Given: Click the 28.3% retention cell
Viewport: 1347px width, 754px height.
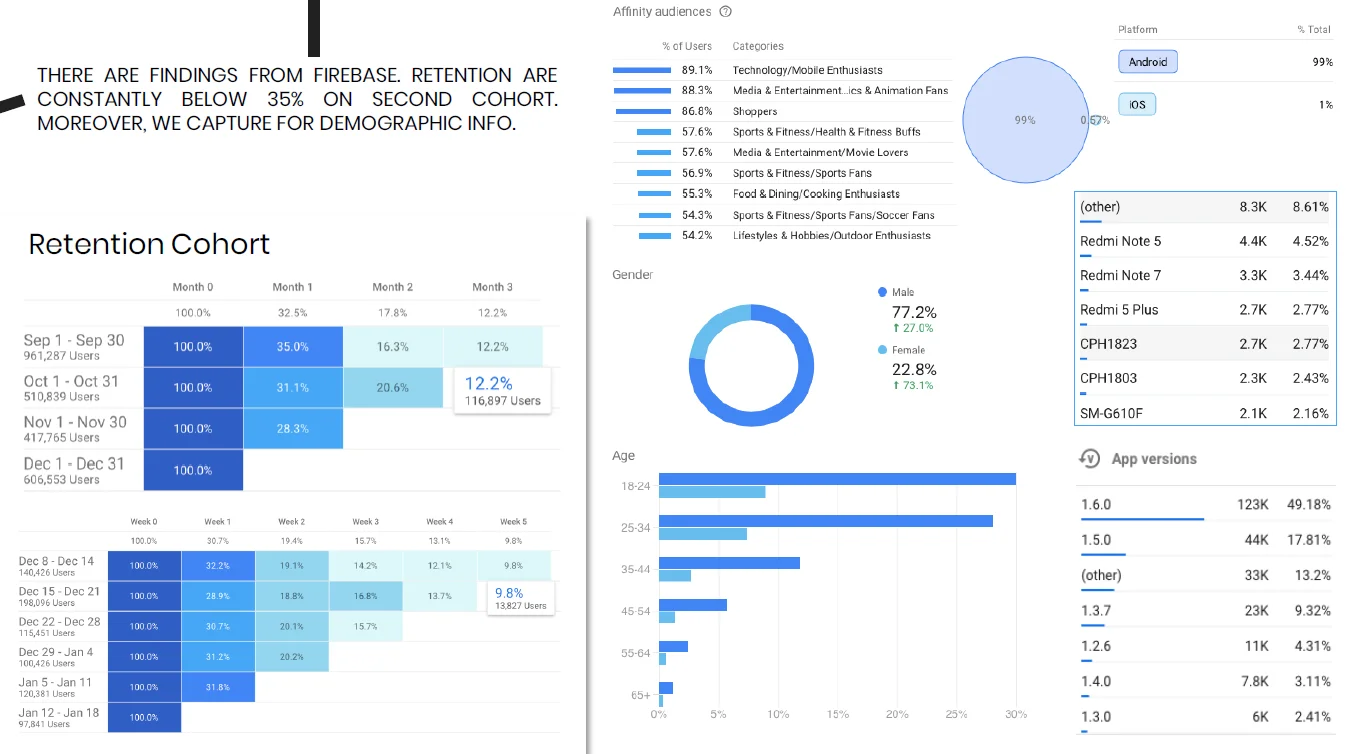Looking at the screenshot, I should click(293, 429).
